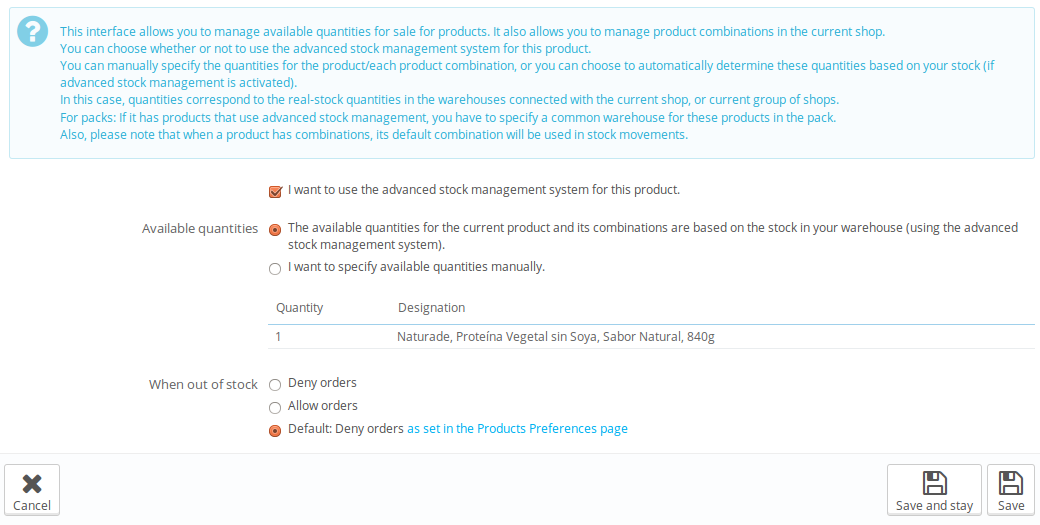Click the Save and stay floppy disk icon

pyautogui.click(x=934, y=483)
